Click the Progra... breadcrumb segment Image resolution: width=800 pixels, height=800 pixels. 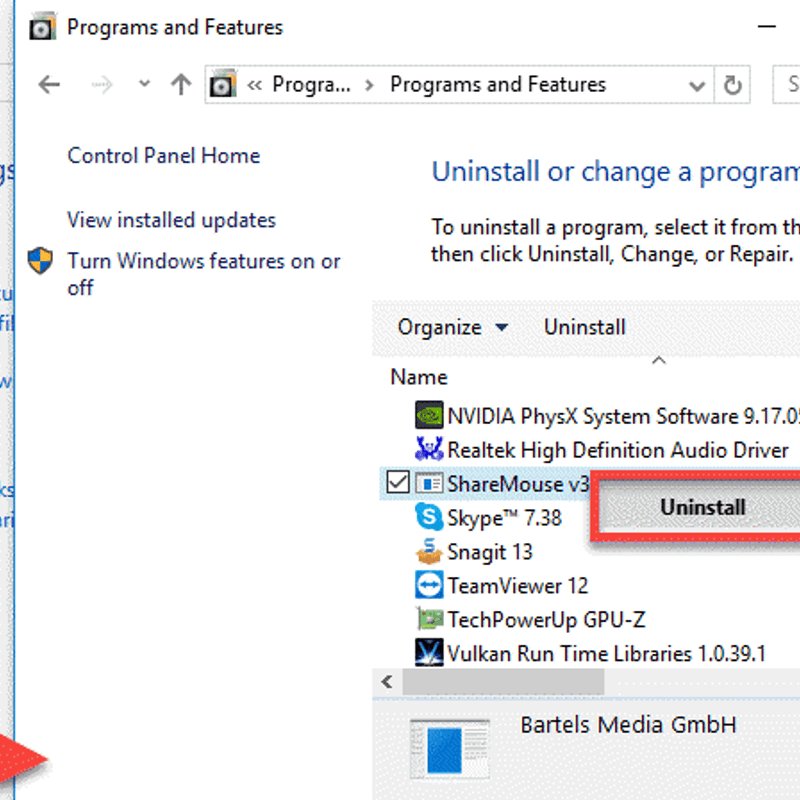(311, 85)
